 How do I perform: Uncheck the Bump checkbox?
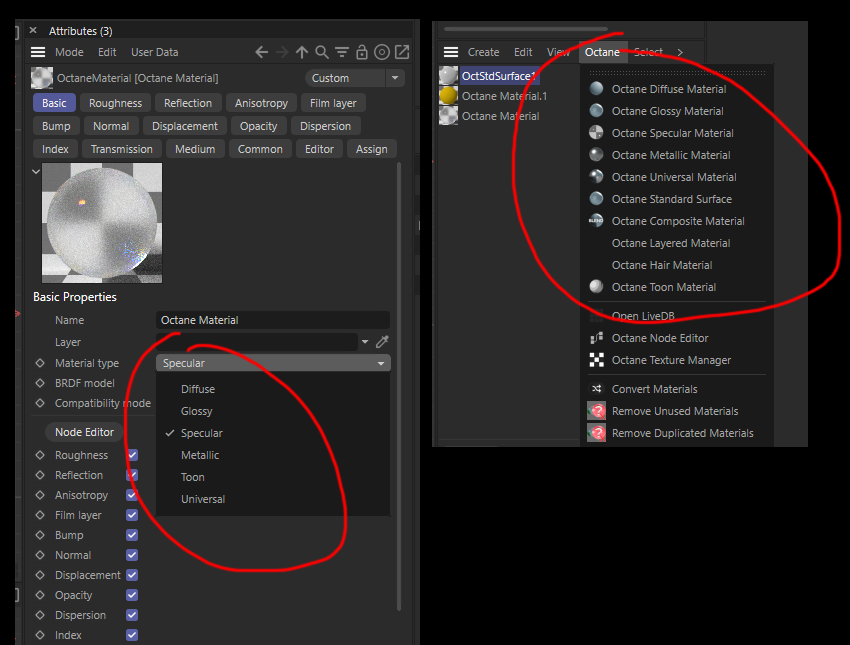click(x=132, y=535)
